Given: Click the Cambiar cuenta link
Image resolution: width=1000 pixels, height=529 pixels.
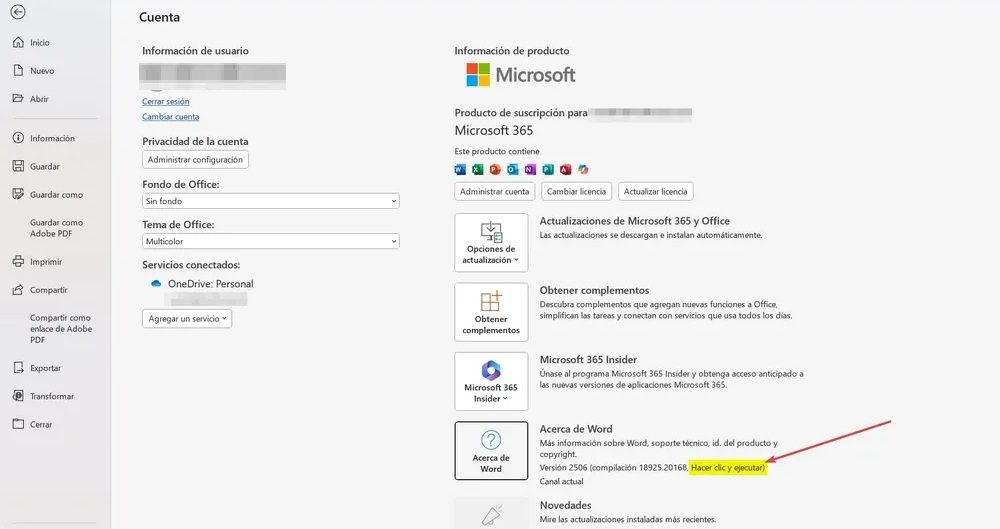Looking at the screenshot, I should [x=170, y=117].
